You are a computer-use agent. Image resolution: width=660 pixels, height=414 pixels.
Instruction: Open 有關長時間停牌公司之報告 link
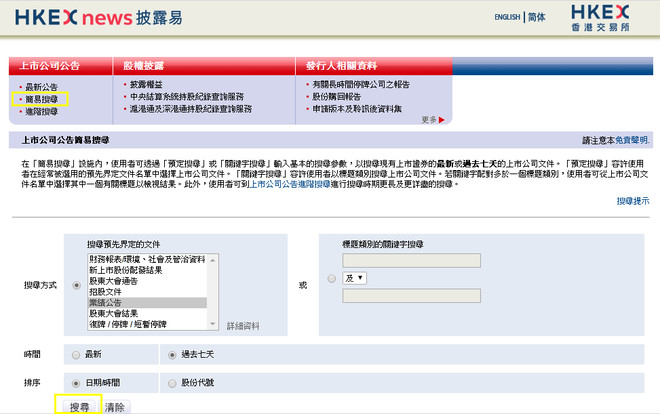coord(361,84)
